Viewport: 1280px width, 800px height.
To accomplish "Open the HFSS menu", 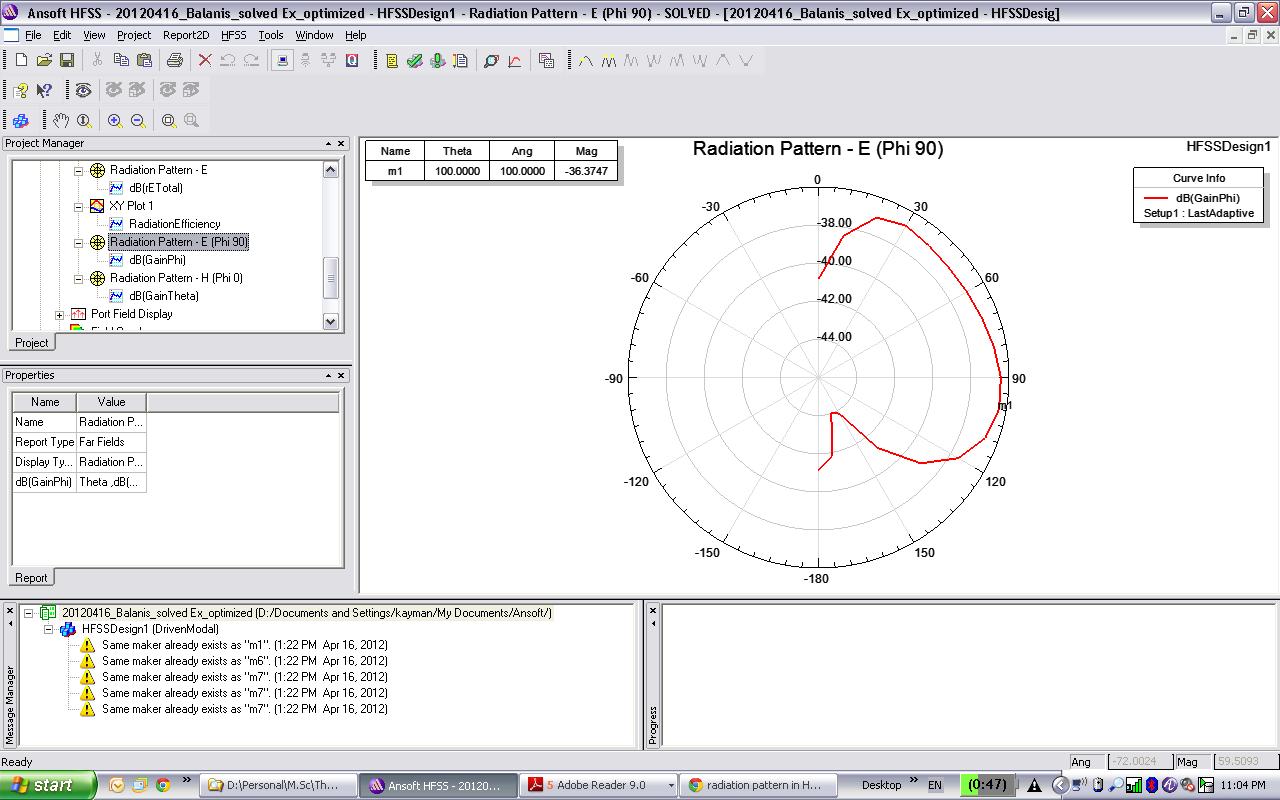I will [233, 35].
